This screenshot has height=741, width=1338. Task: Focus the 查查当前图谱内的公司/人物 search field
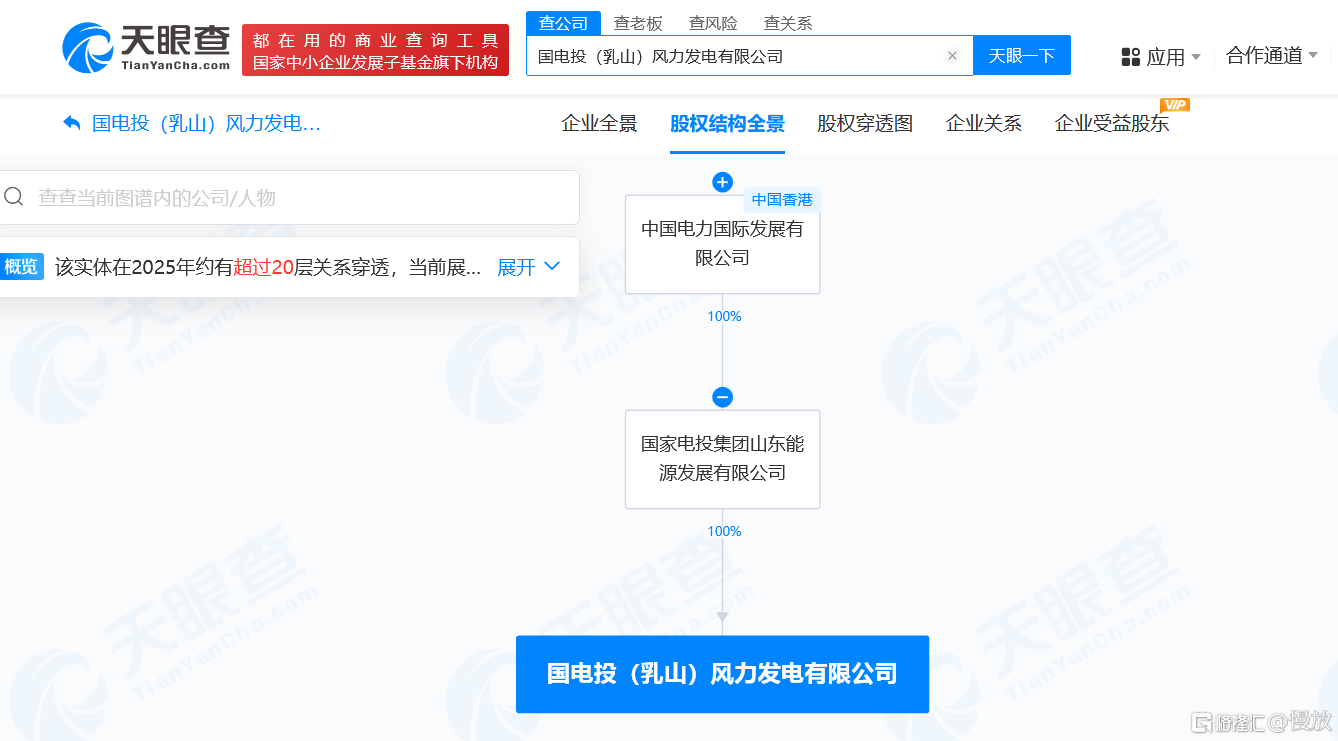[290, 198]
